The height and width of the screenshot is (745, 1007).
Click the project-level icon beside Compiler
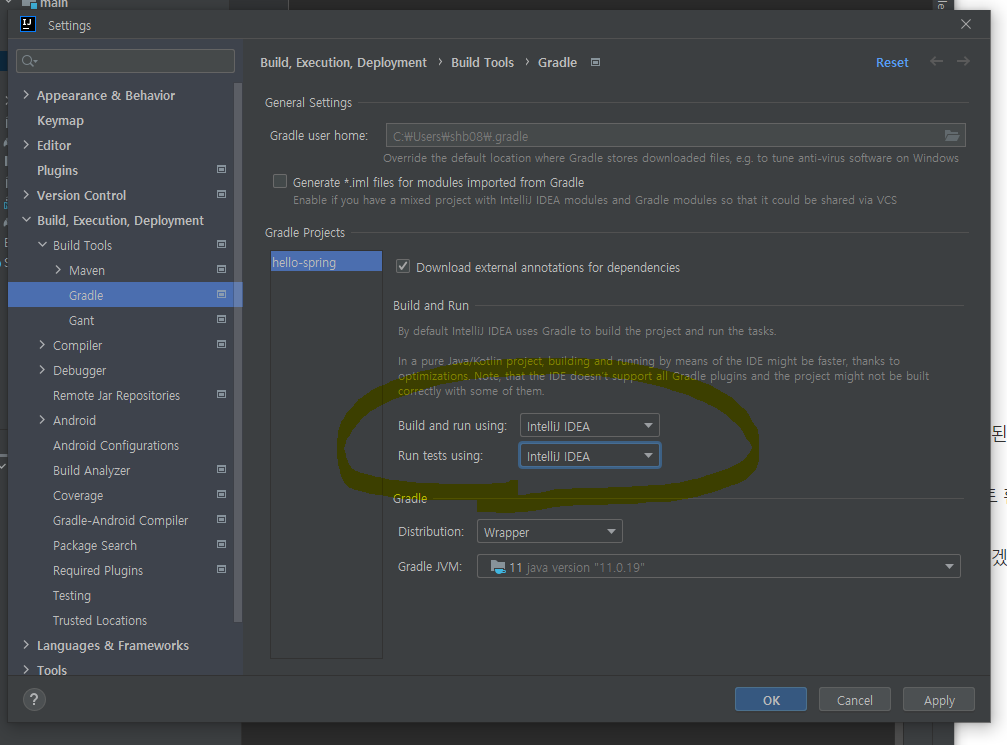pos(222,345)
